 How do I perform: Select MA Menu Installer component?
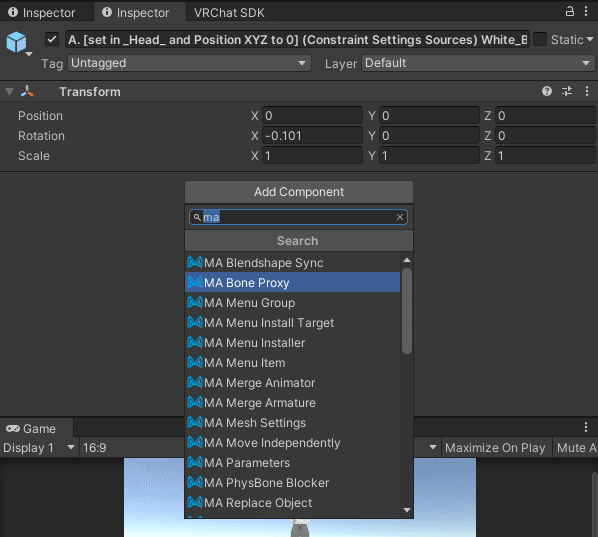pyautogui.click(x=293, y=342)
